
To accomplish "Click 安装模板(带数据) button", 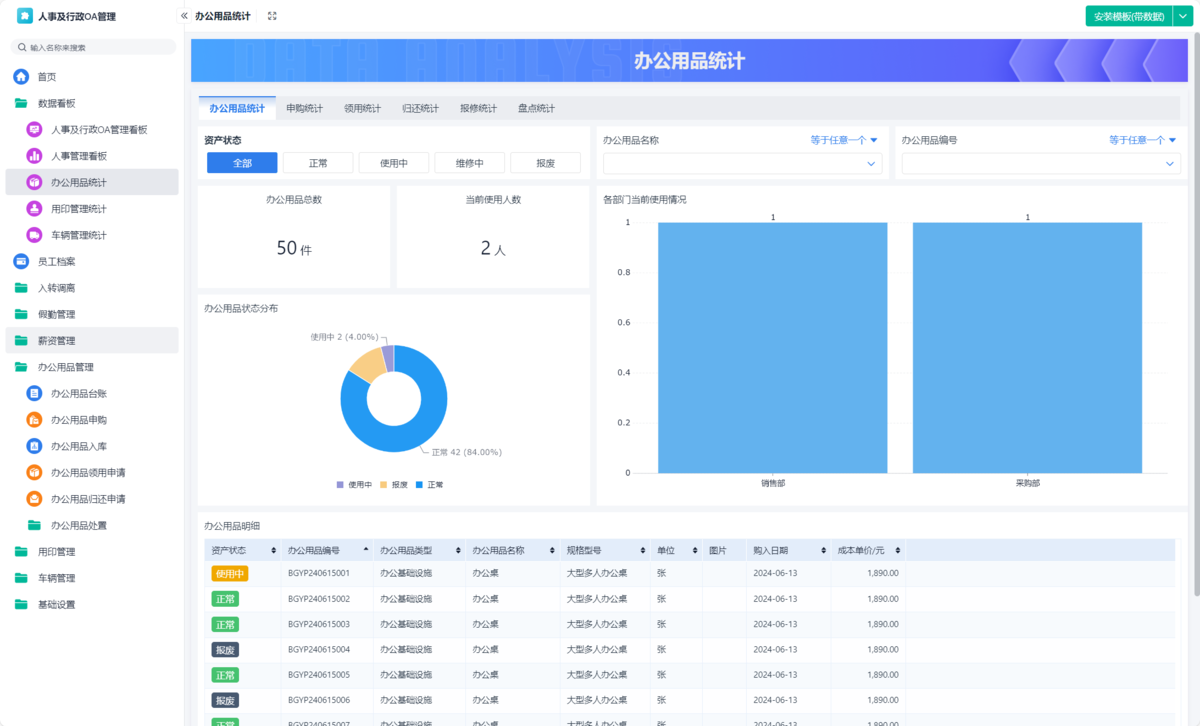I will (1129, 16).
